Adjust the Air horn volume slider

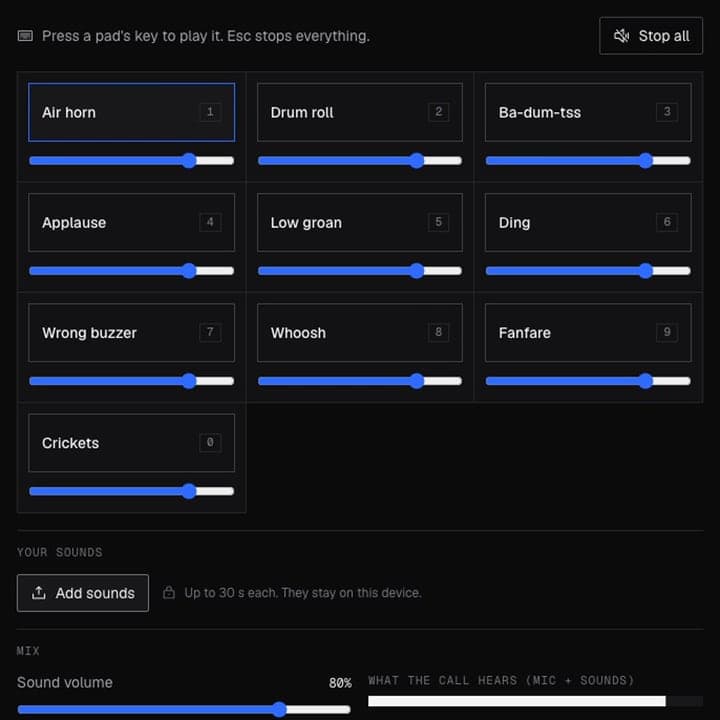click(x=131, y=160)
